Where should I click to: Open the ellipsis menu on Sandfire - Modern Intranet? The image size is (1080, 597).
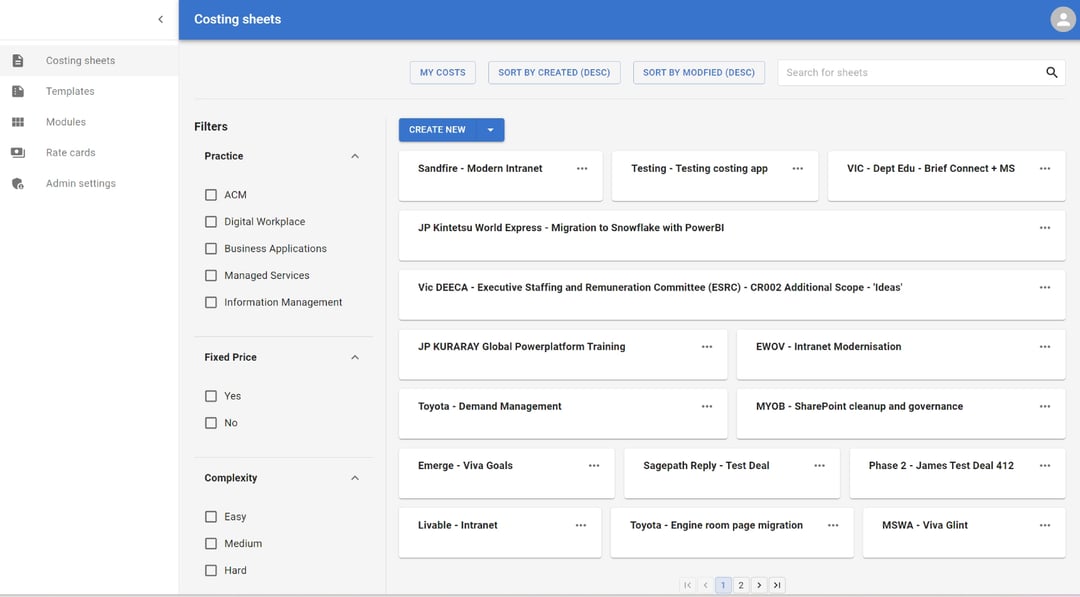pyautogui.click(x=582, y=169)
